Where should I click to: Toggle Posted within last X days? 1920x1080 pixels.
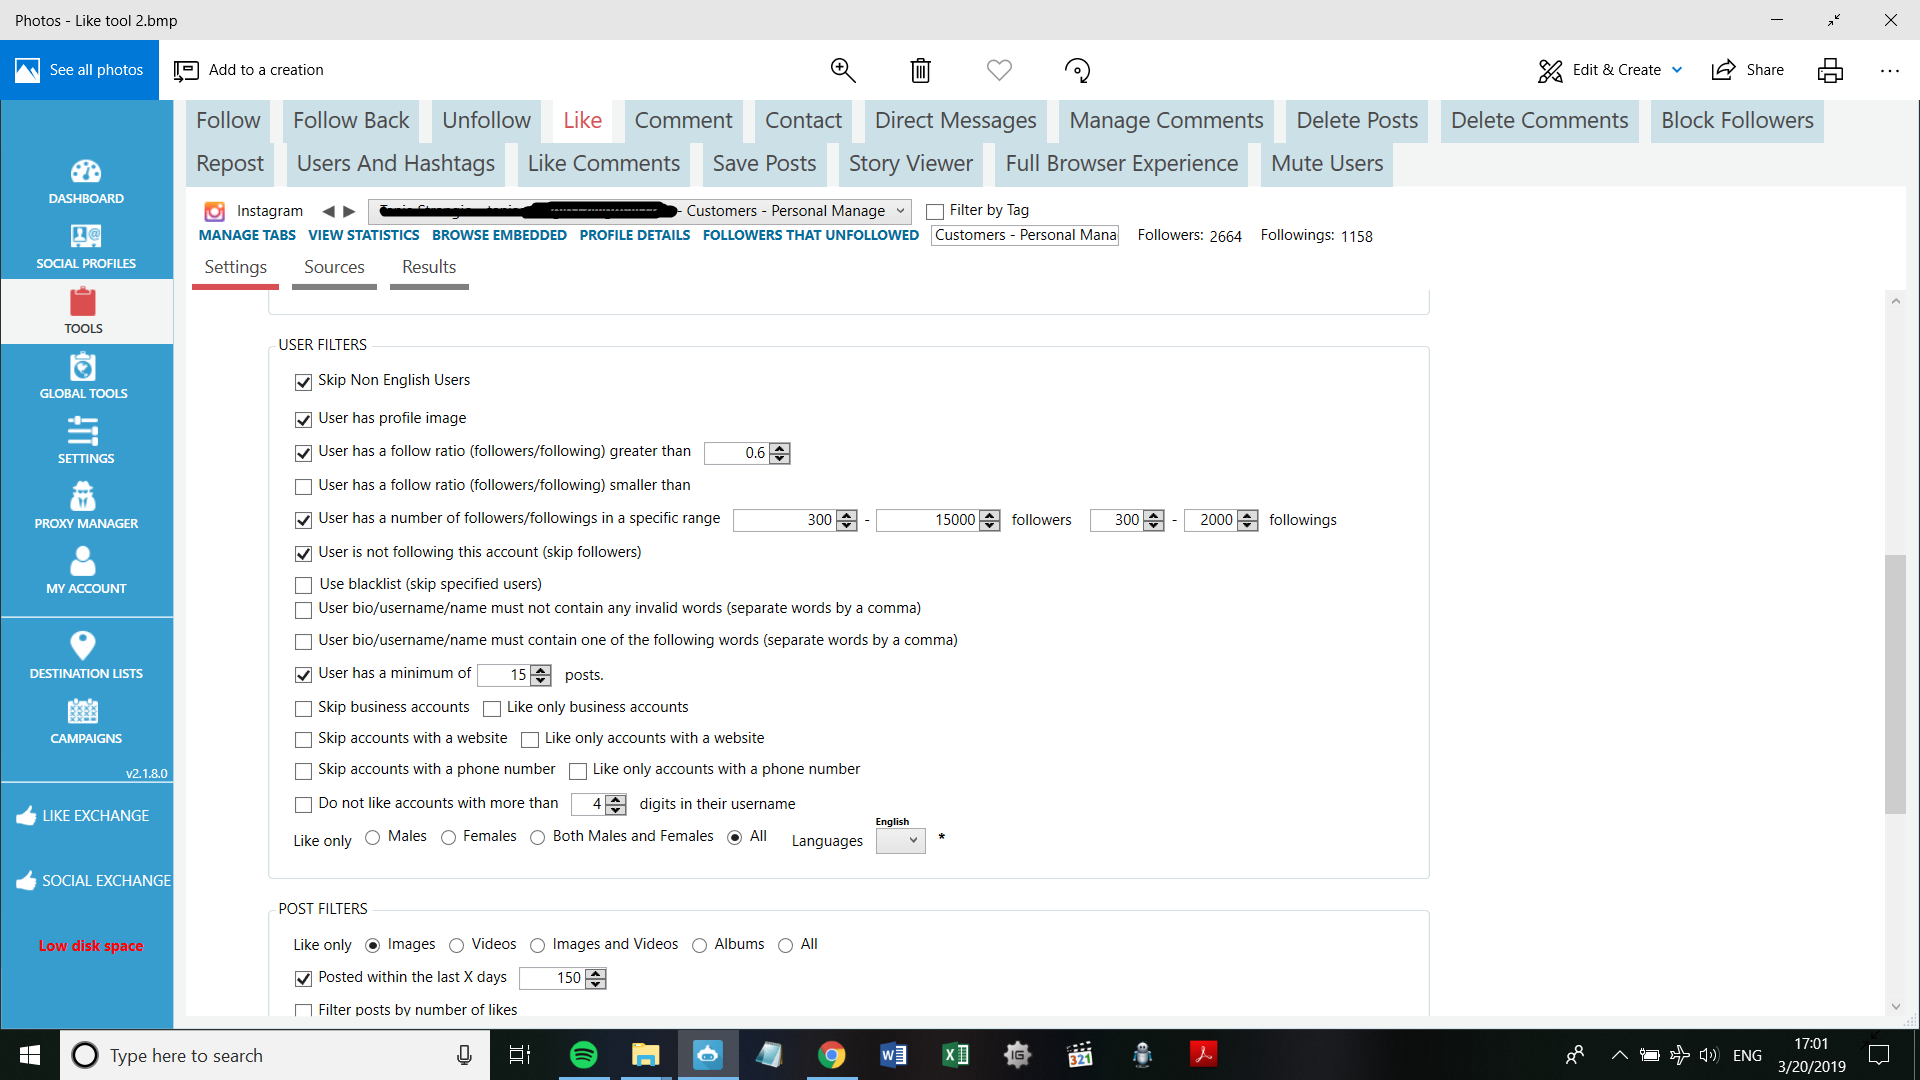(303, 979)
